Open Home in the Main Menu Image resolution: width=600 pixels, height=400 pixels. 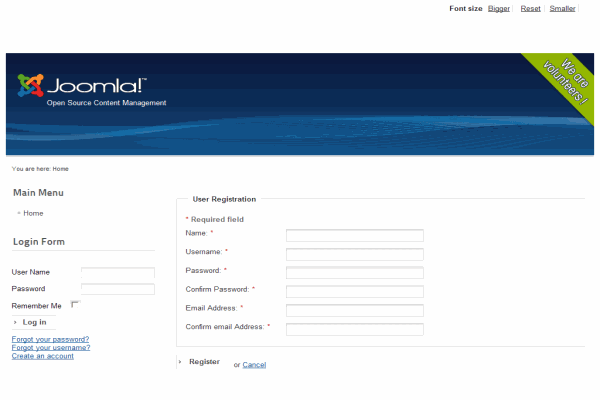click(33, 213)
